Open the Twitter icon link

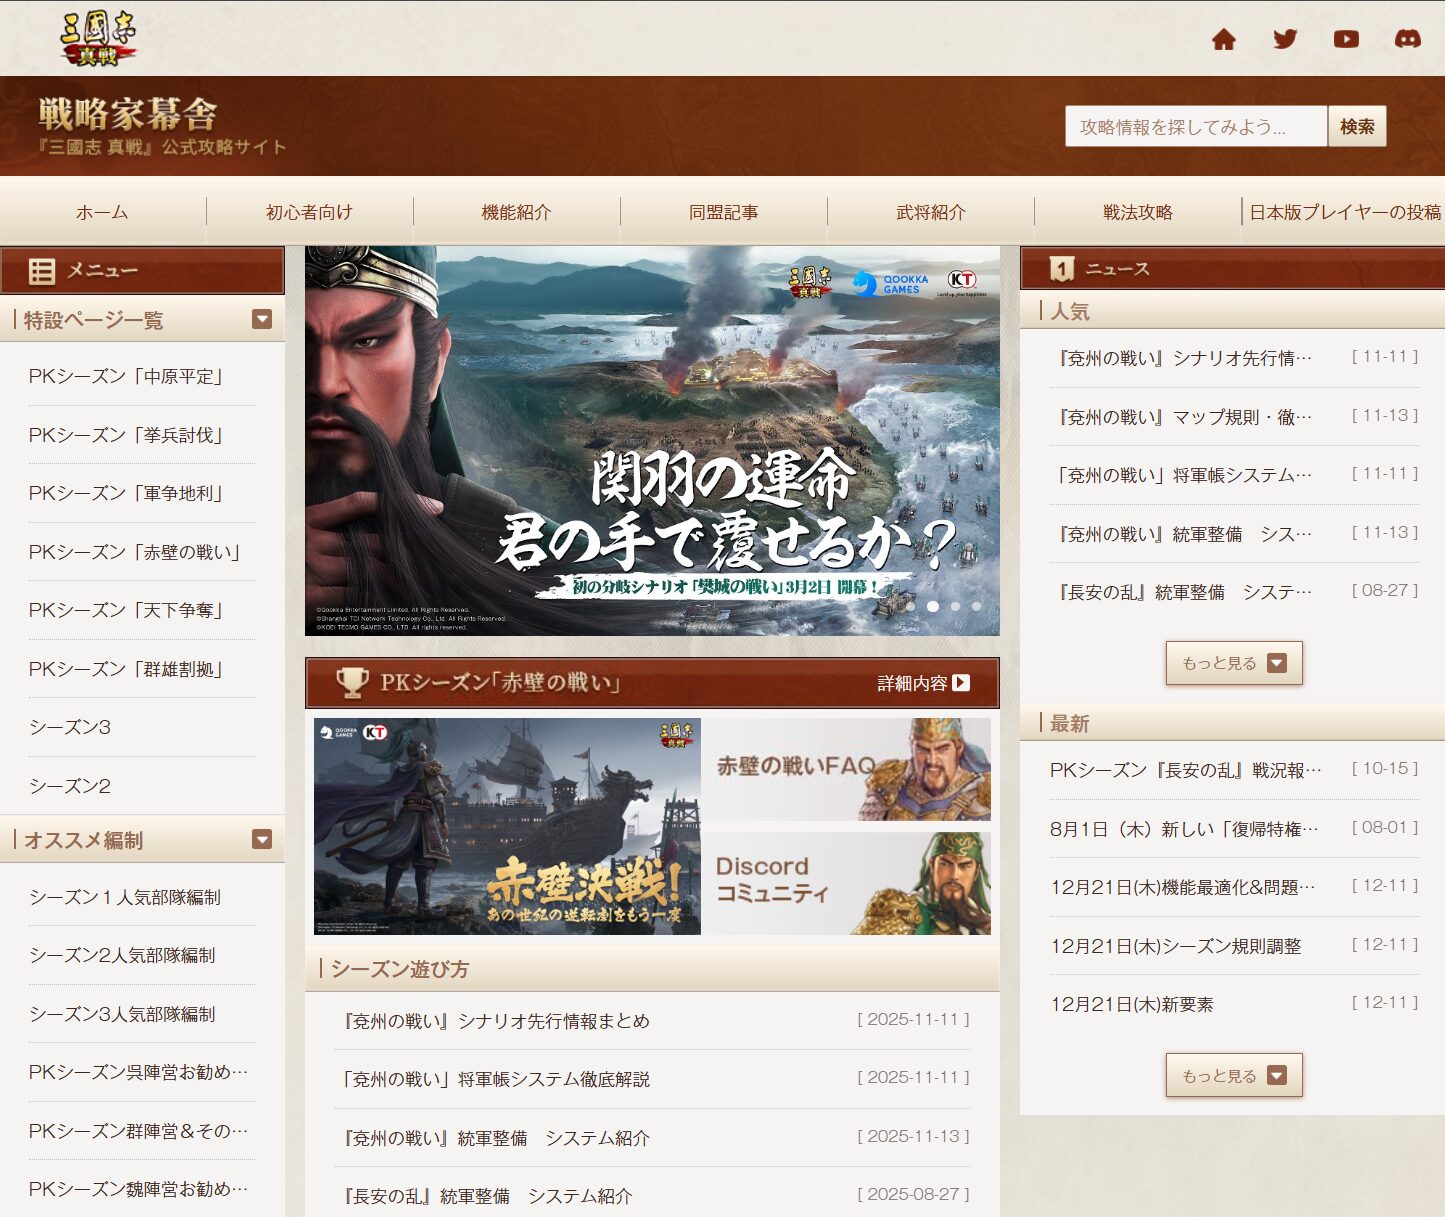point(1285,39)
